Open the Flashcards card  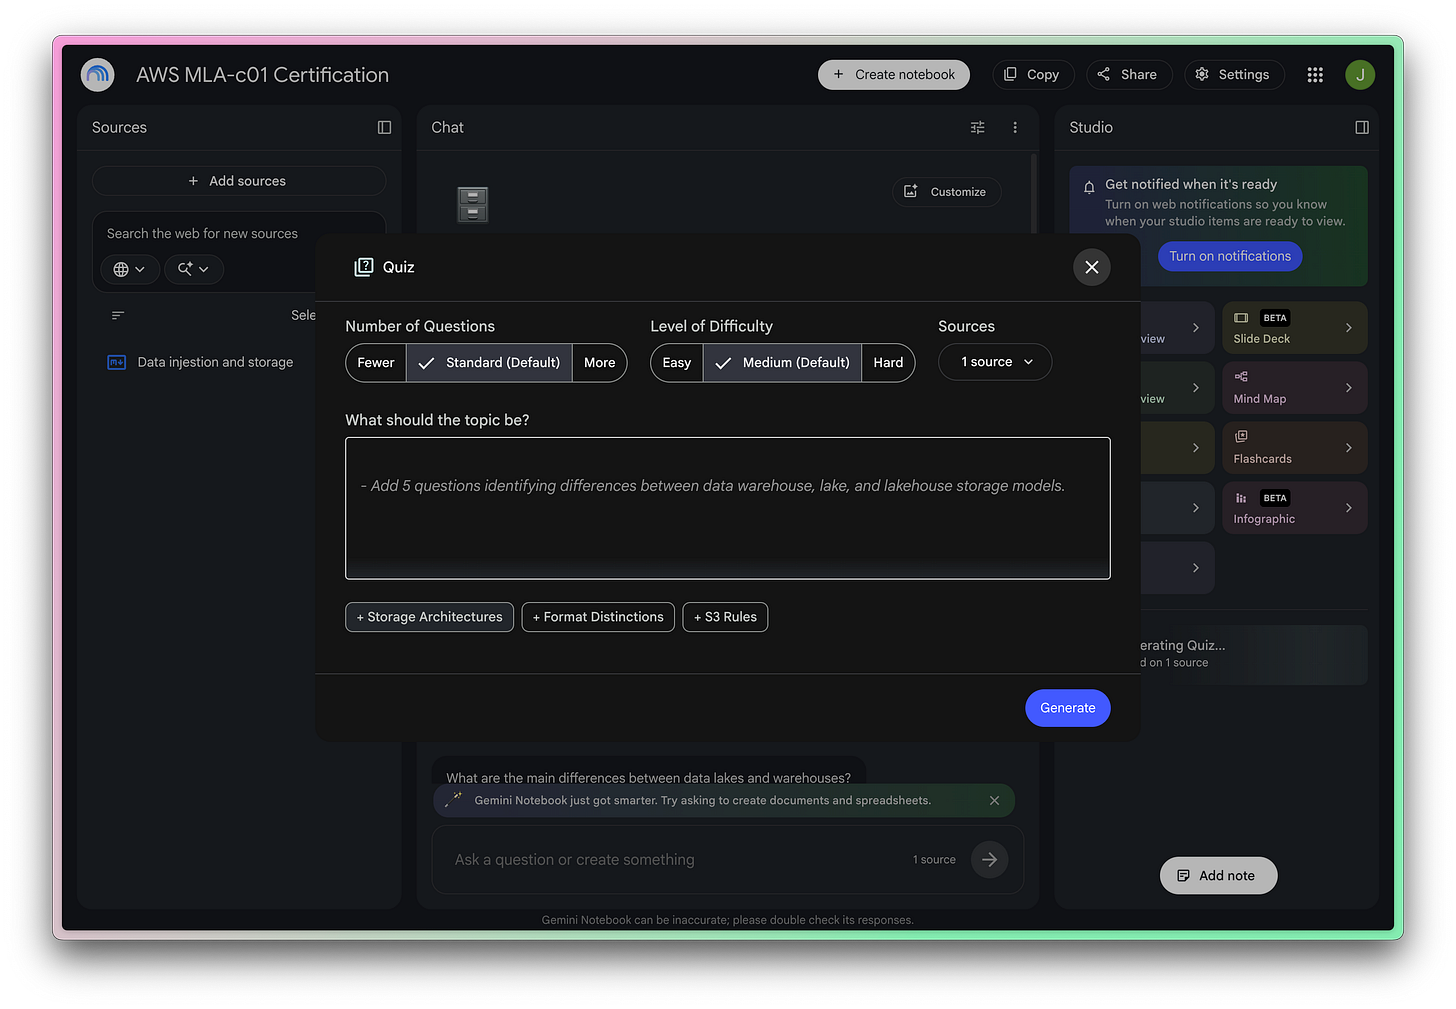tap(1294, 448)
